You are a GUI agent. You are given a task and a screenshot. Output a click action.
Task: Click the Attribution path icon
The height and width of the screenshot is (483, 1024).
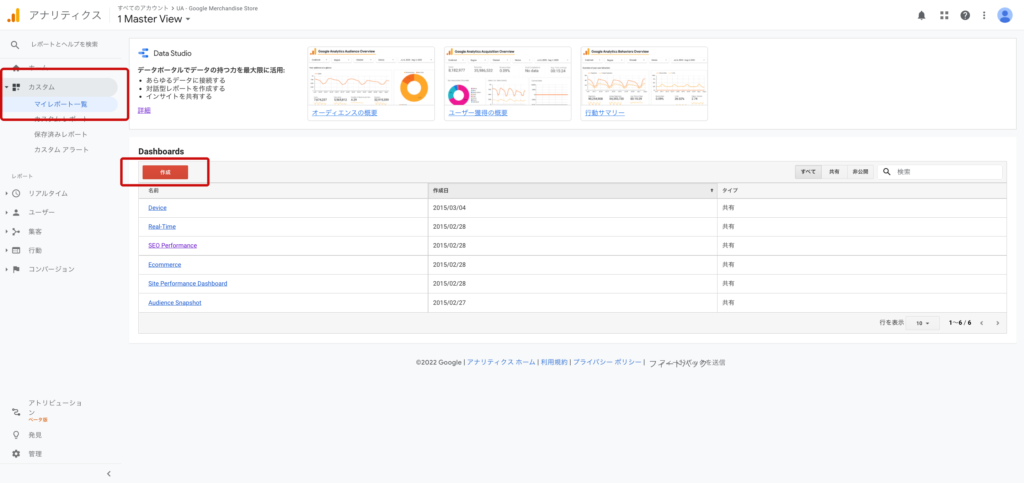16,411
